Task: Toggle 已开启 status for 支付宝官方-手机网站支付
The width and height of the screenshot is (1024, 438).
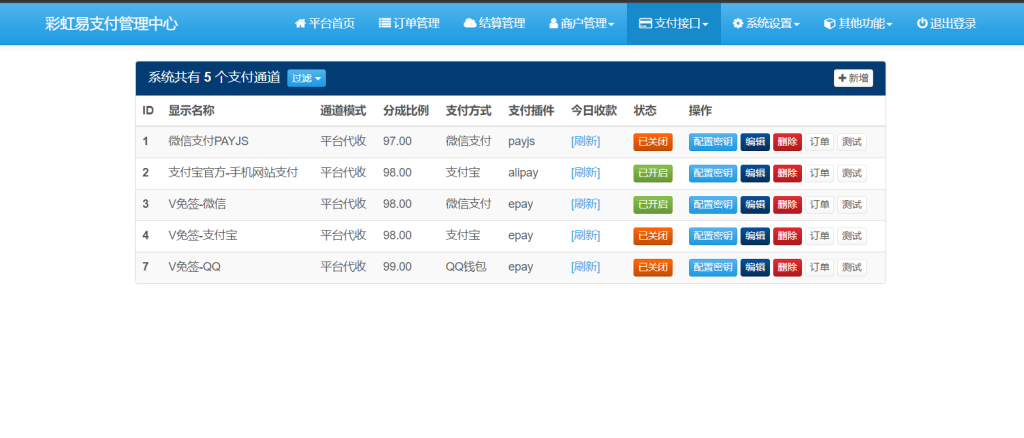Action: (x=653, y=173)
